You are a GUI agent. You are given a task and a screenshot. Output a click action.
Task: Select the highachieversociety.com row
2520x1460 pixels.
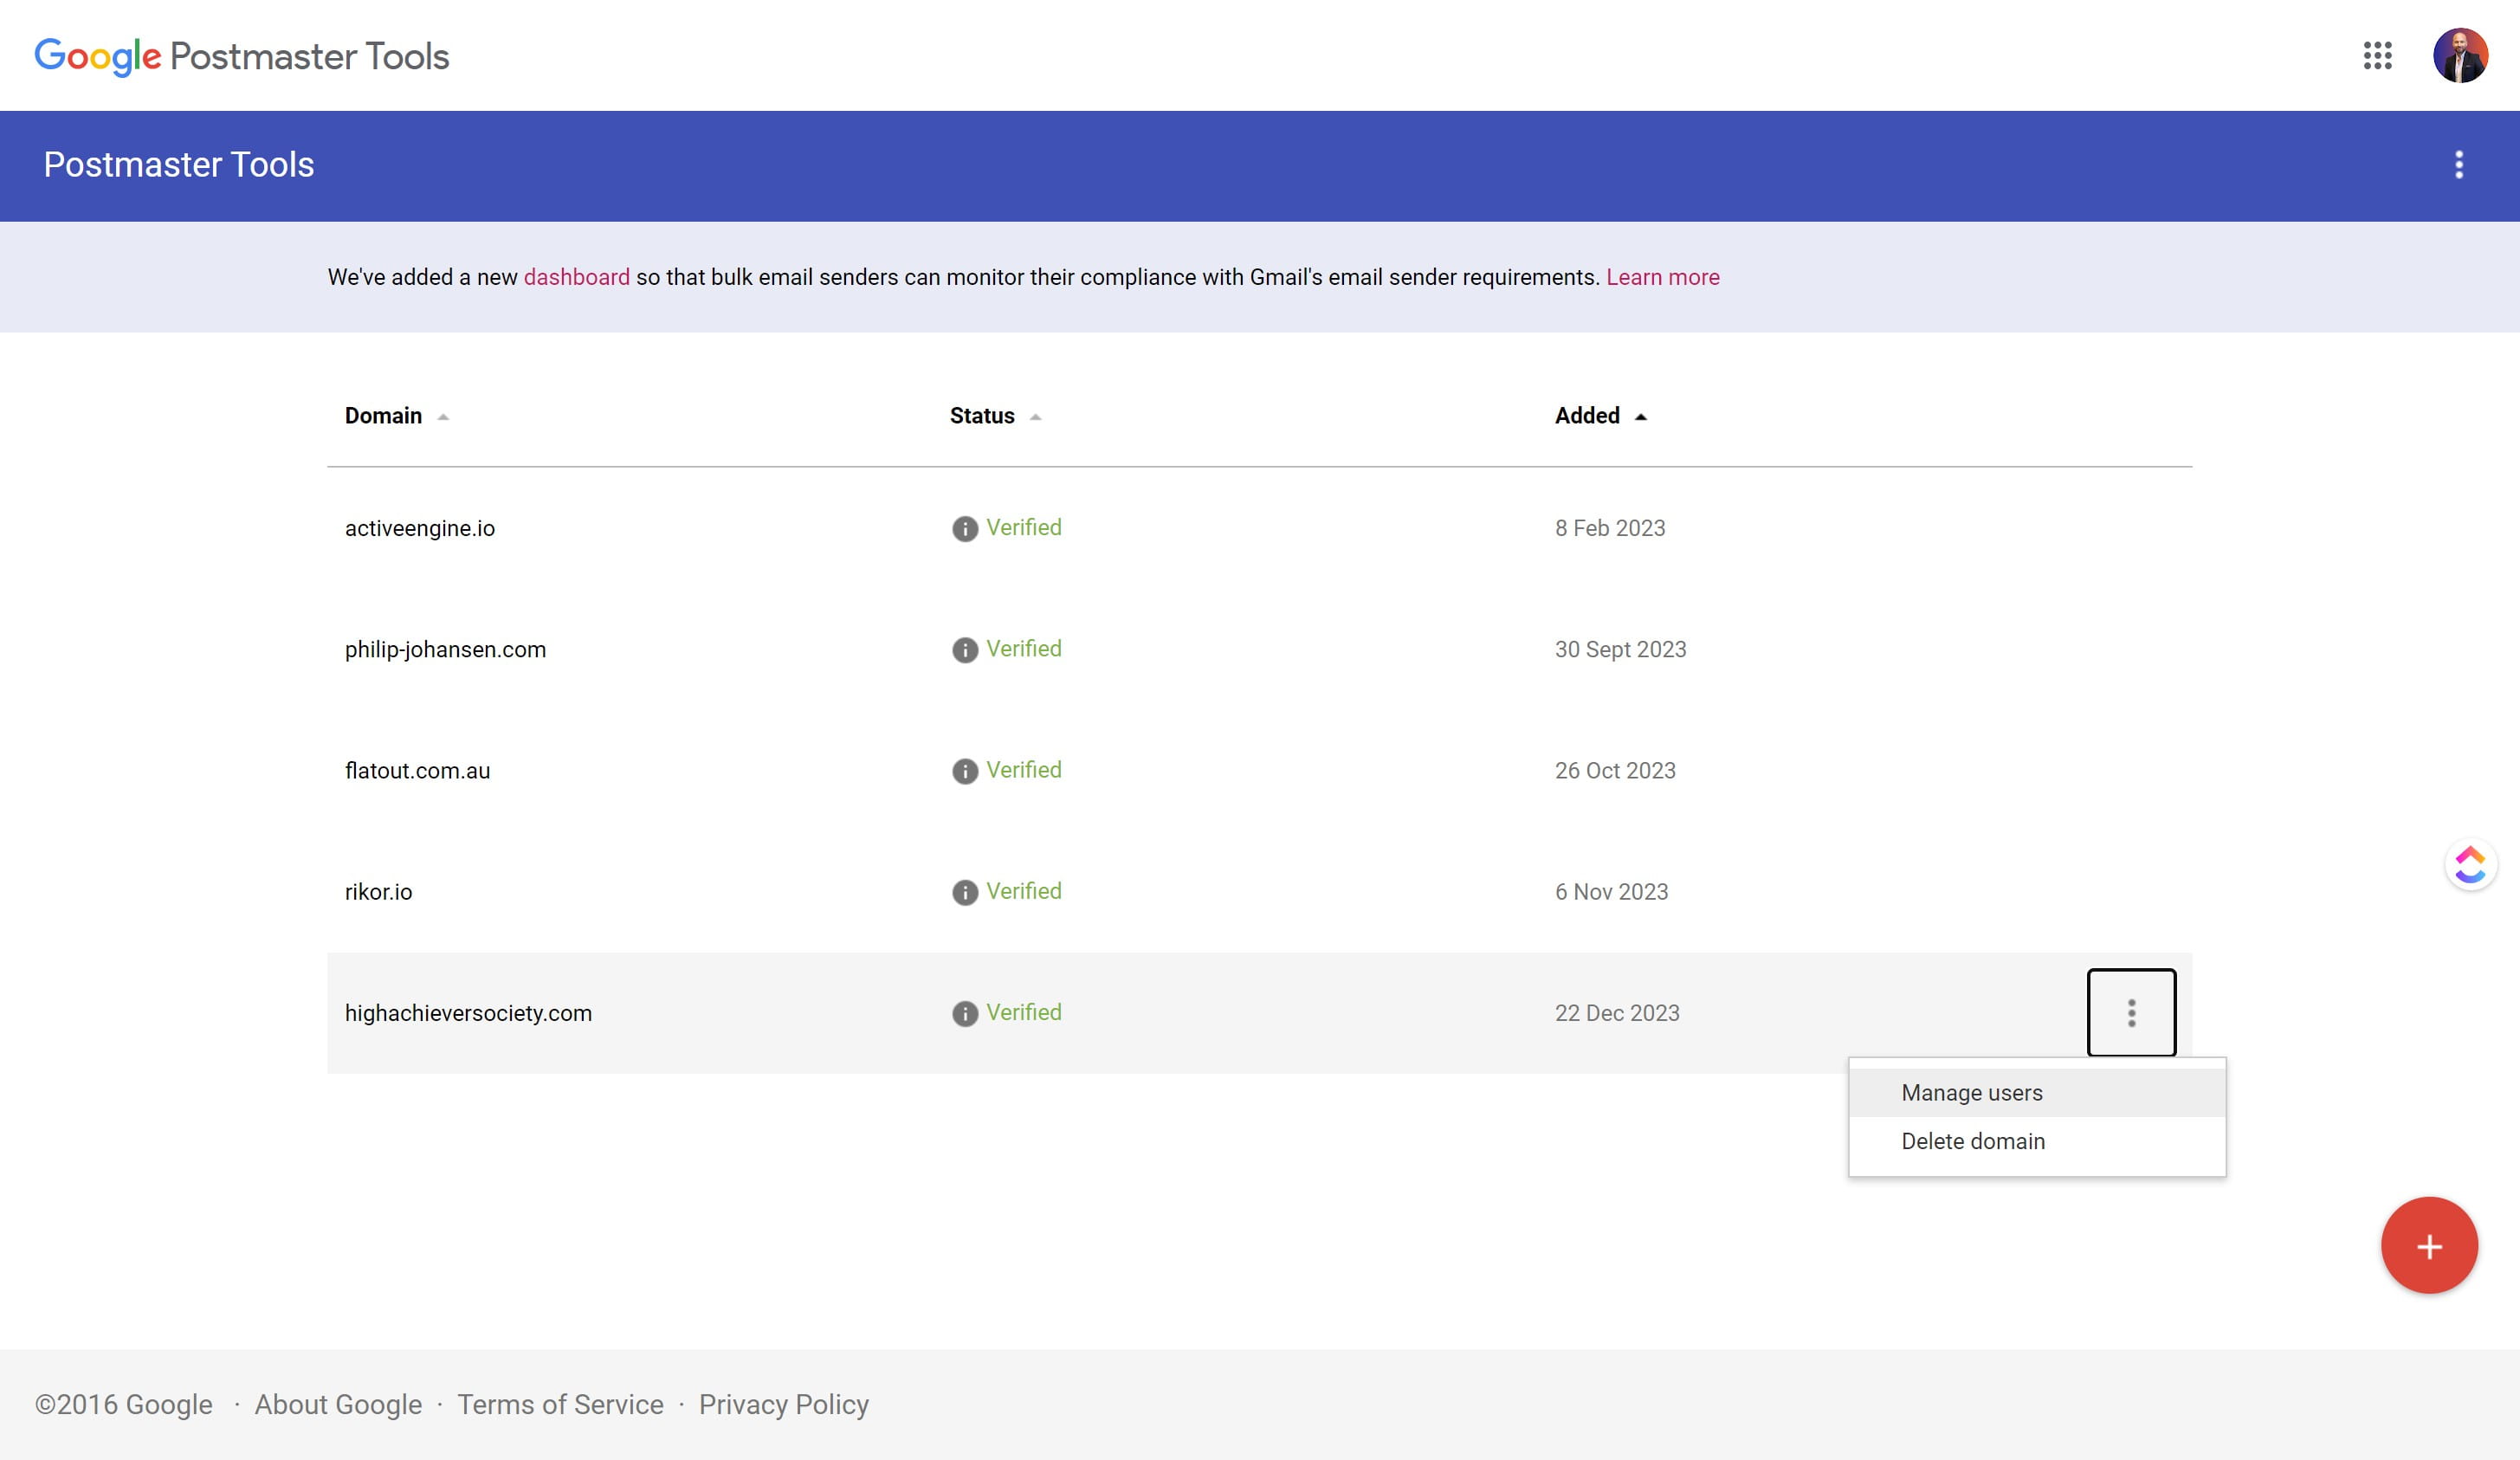coord(468,1013)
